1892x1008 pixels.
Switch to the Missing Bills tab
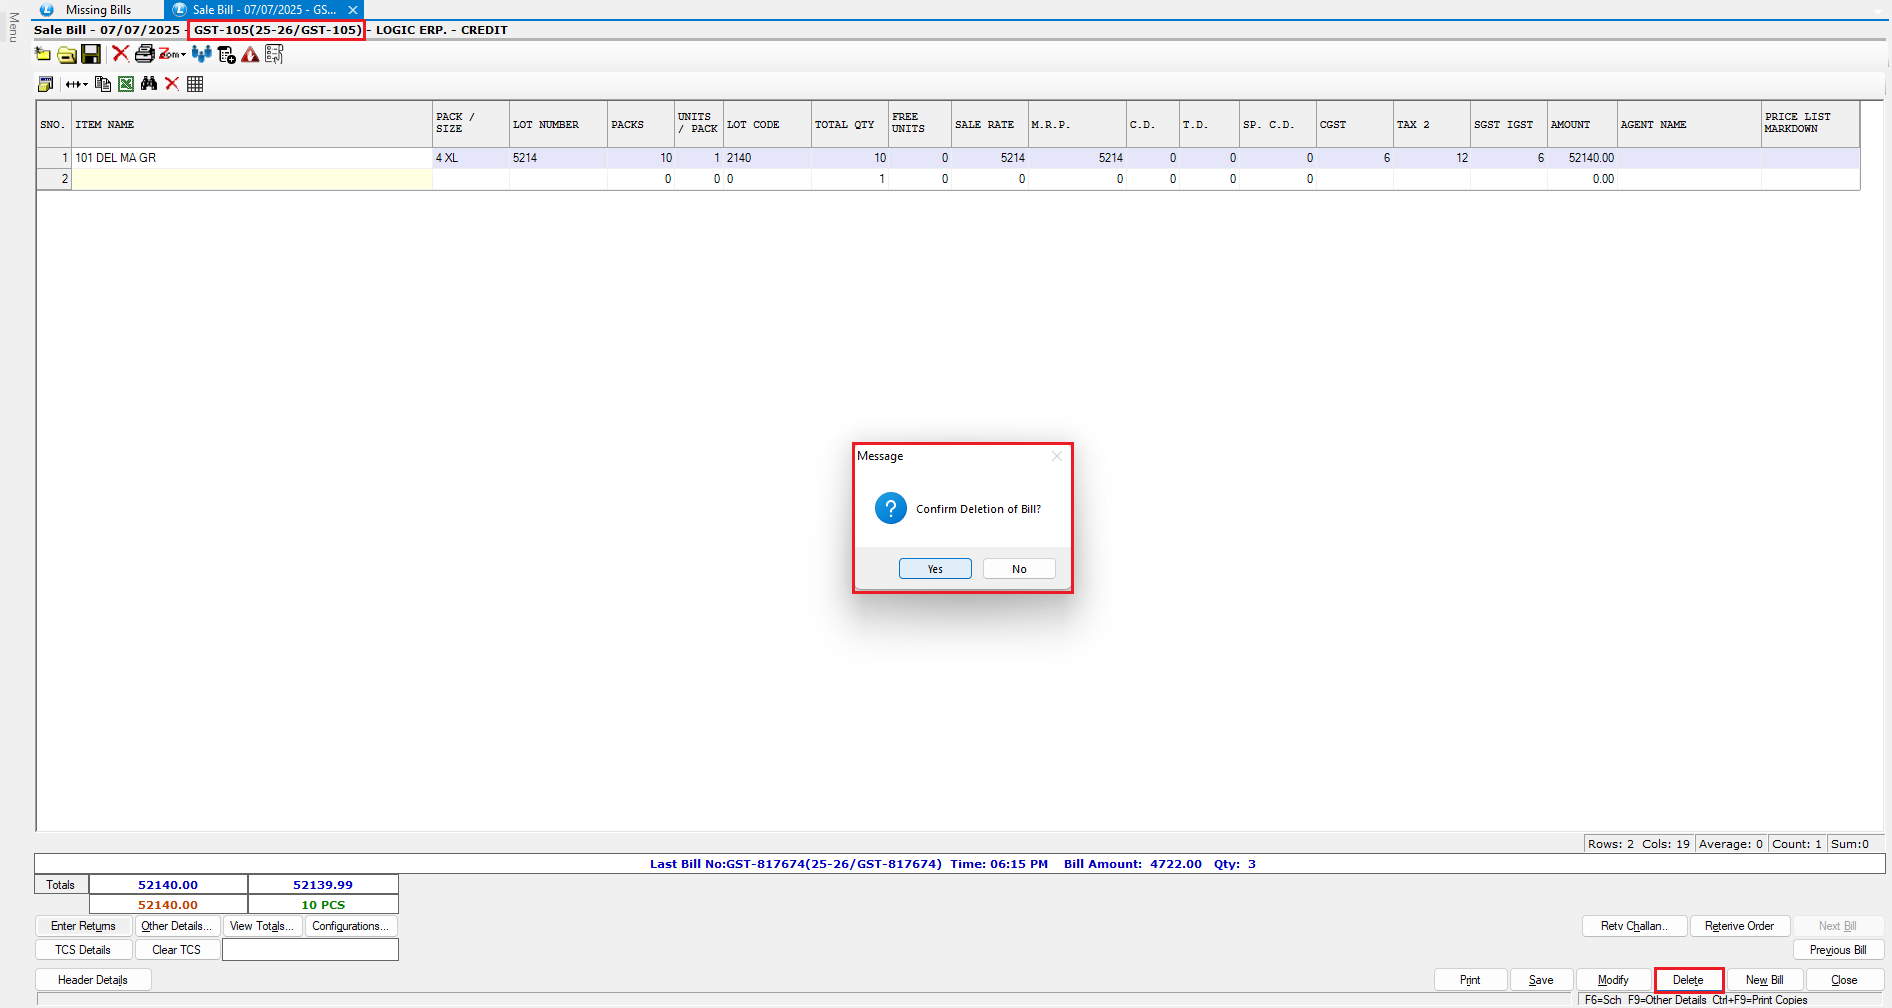click(98, 10)
